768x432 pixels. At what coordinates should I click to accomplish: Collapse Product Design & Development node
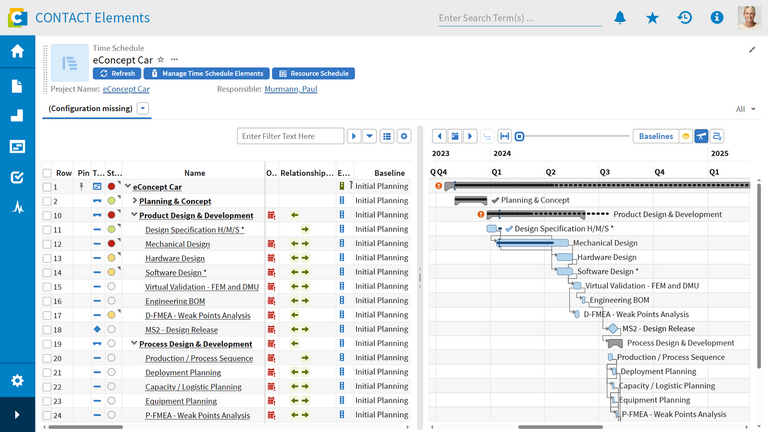134,215
